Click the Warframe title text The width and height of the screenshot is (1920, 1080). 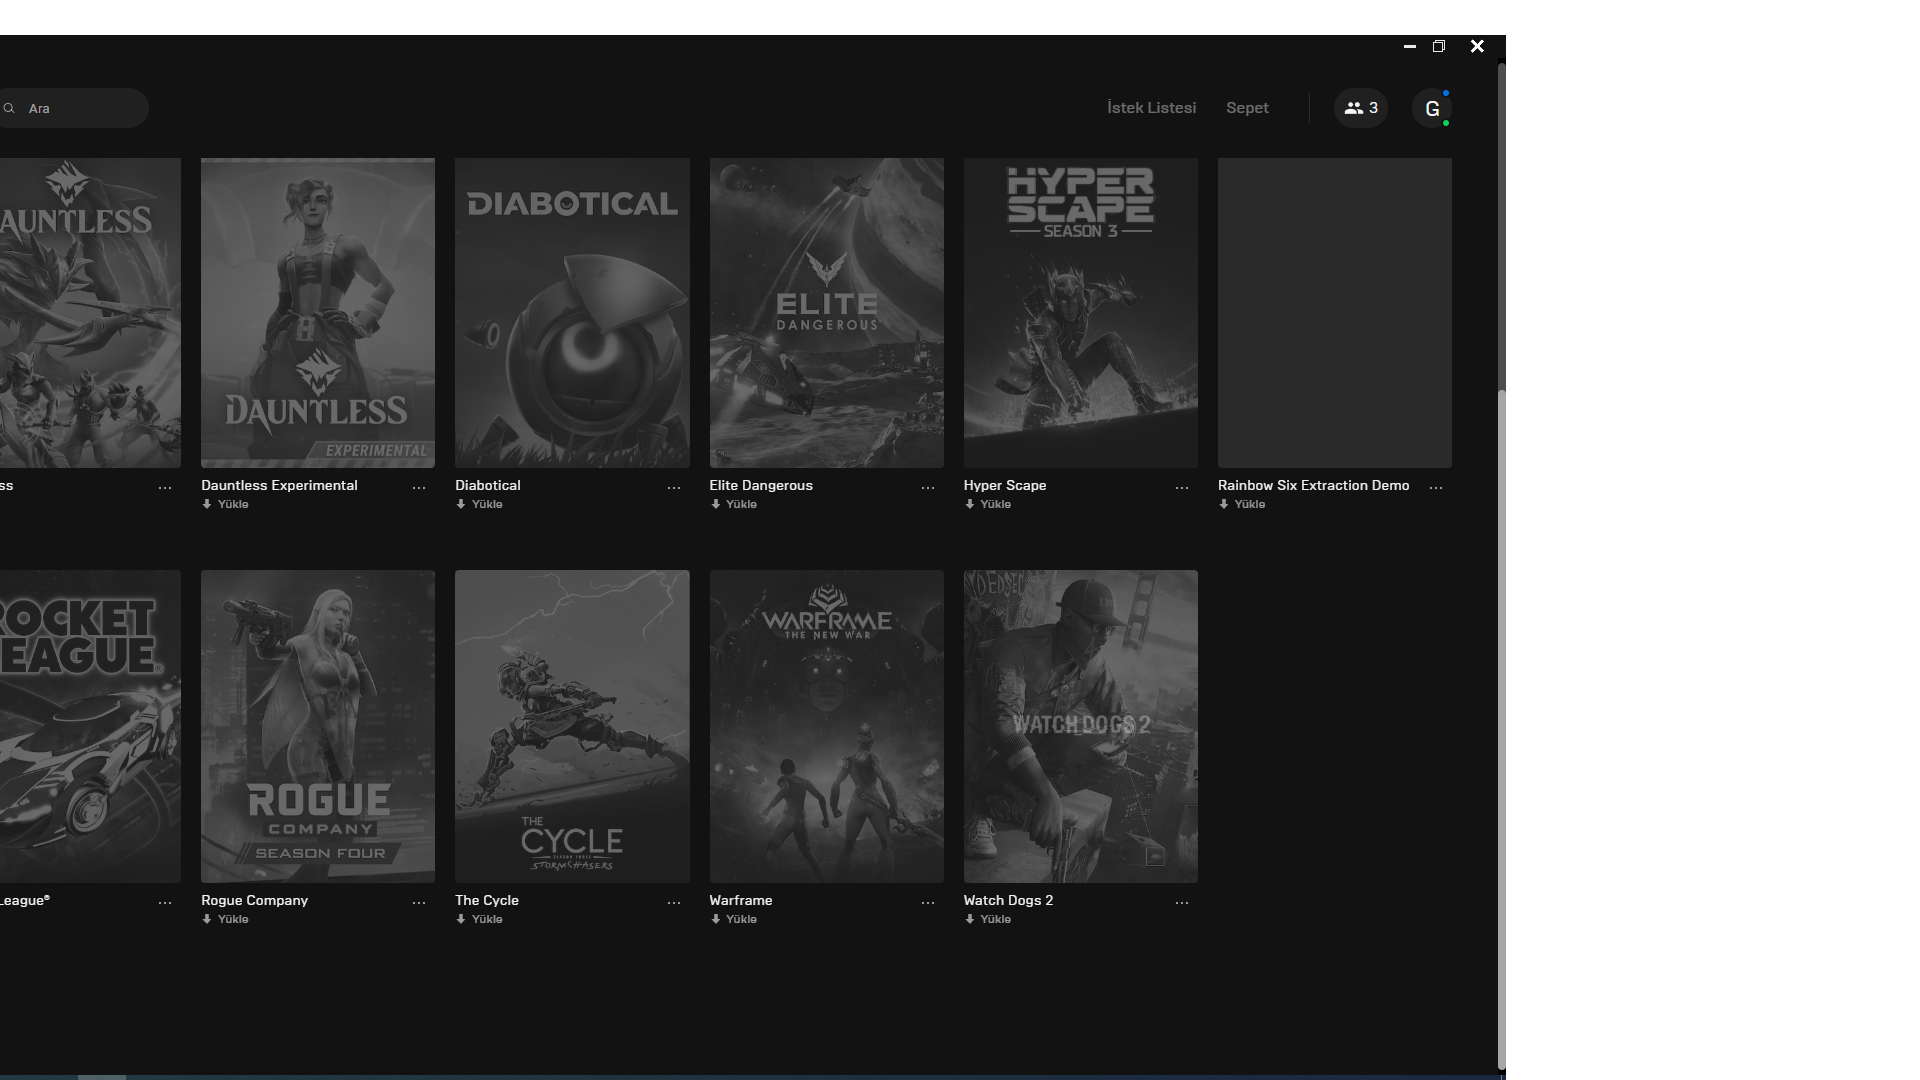click(x=741, y=900)
